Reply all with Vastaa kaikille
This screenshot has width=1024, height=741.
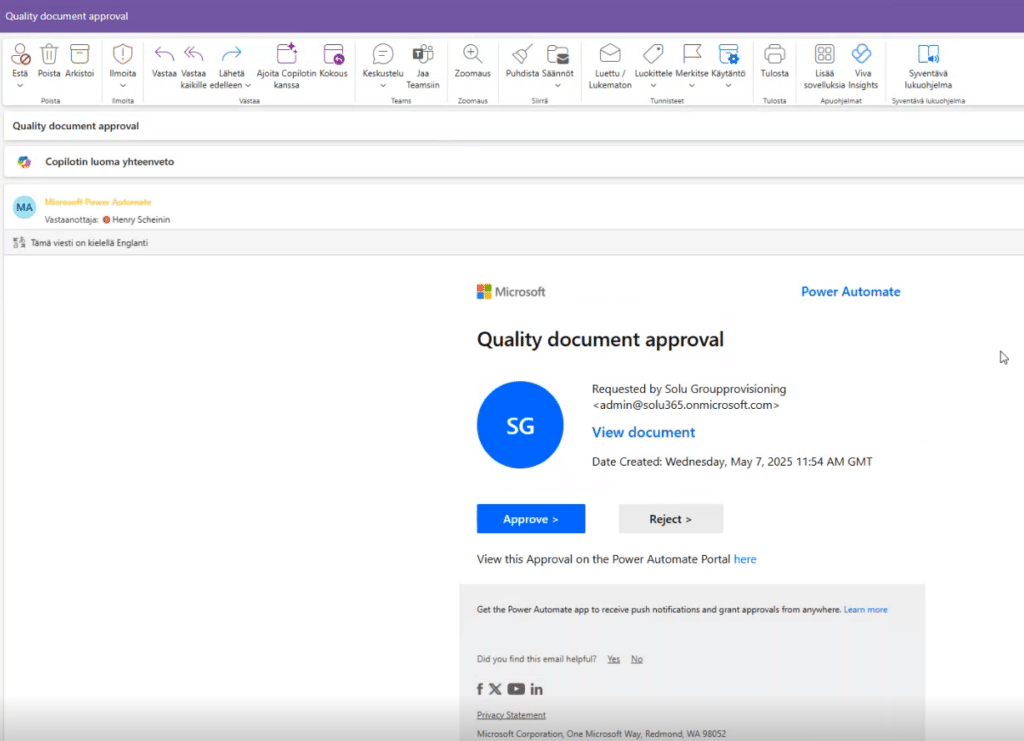click(x=193, y=54)
